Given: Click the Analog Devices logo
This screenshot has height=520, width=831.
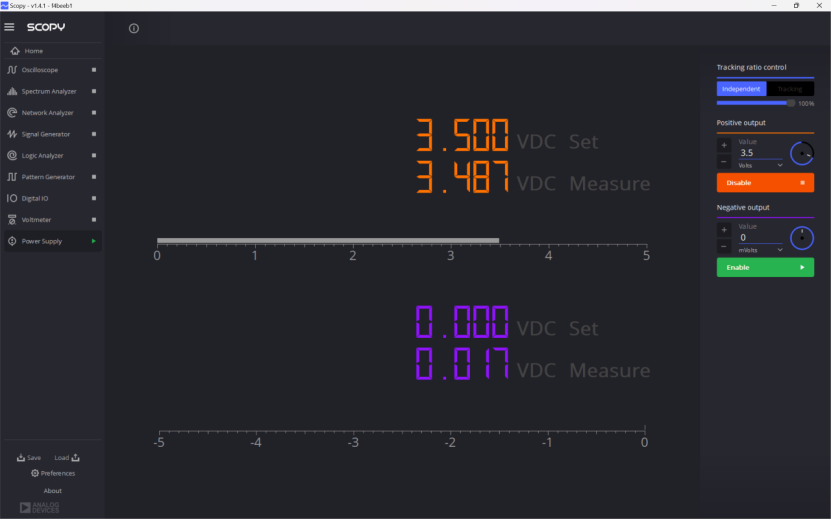Looking at the screenshot, I should [39, 508].
